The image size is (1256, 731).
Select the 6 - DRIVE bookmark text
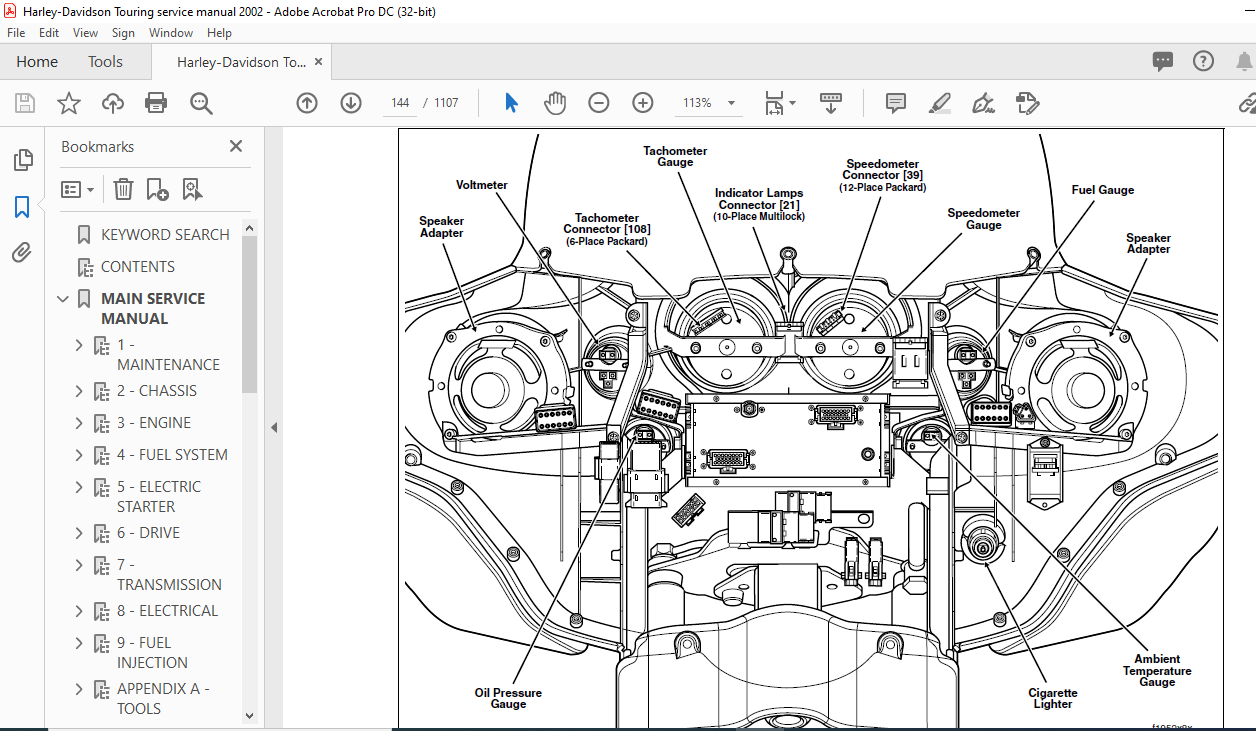148,533
